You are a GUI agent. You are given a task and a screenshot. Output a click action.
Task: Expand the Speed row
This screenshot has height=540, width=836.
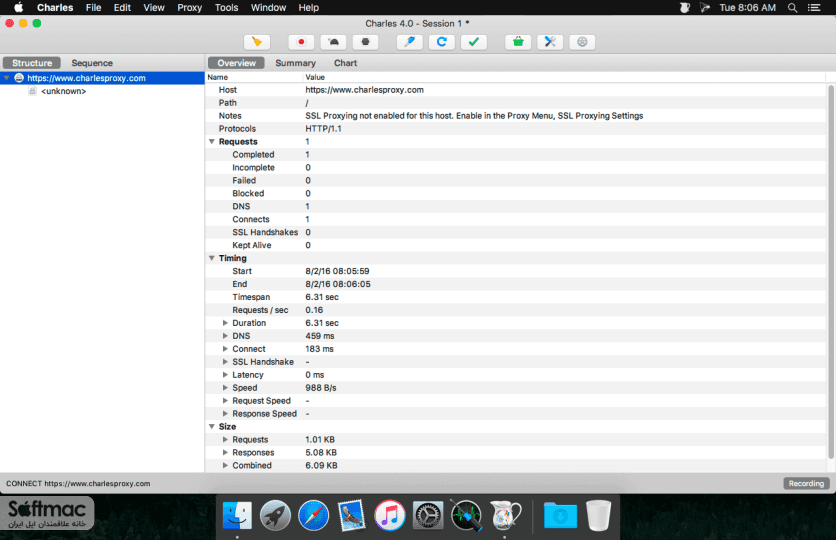pyautogui.click(x=225, y=388)
